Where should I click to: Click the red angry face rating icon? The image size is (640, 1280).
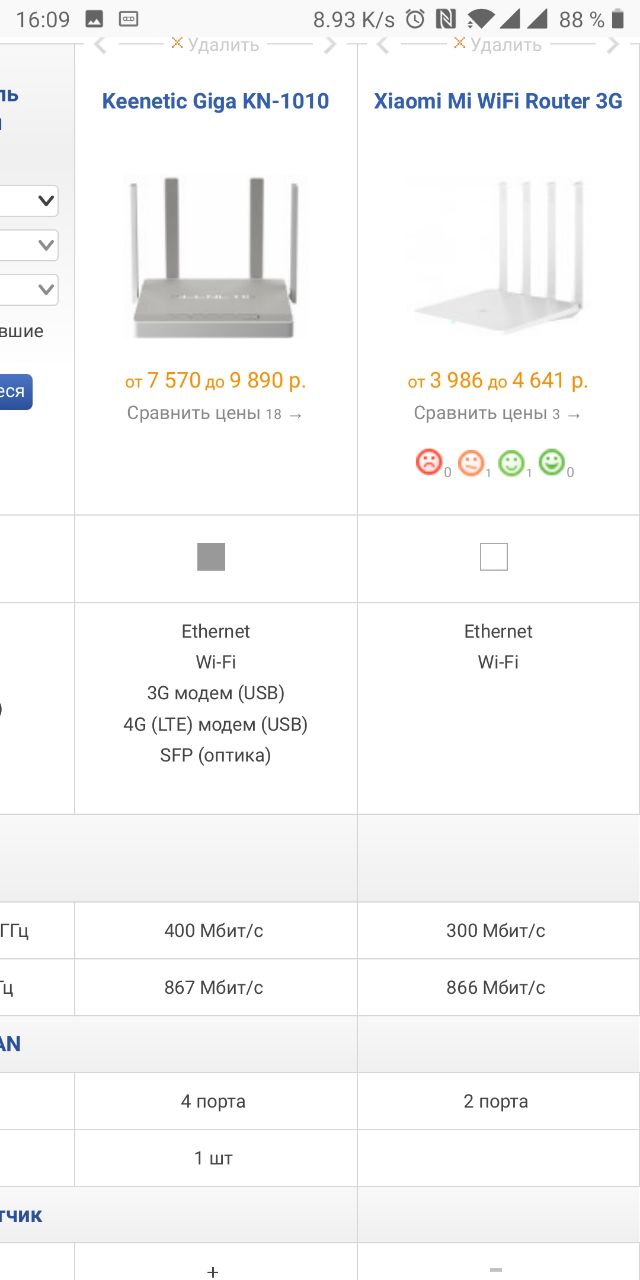coord(428,462)
